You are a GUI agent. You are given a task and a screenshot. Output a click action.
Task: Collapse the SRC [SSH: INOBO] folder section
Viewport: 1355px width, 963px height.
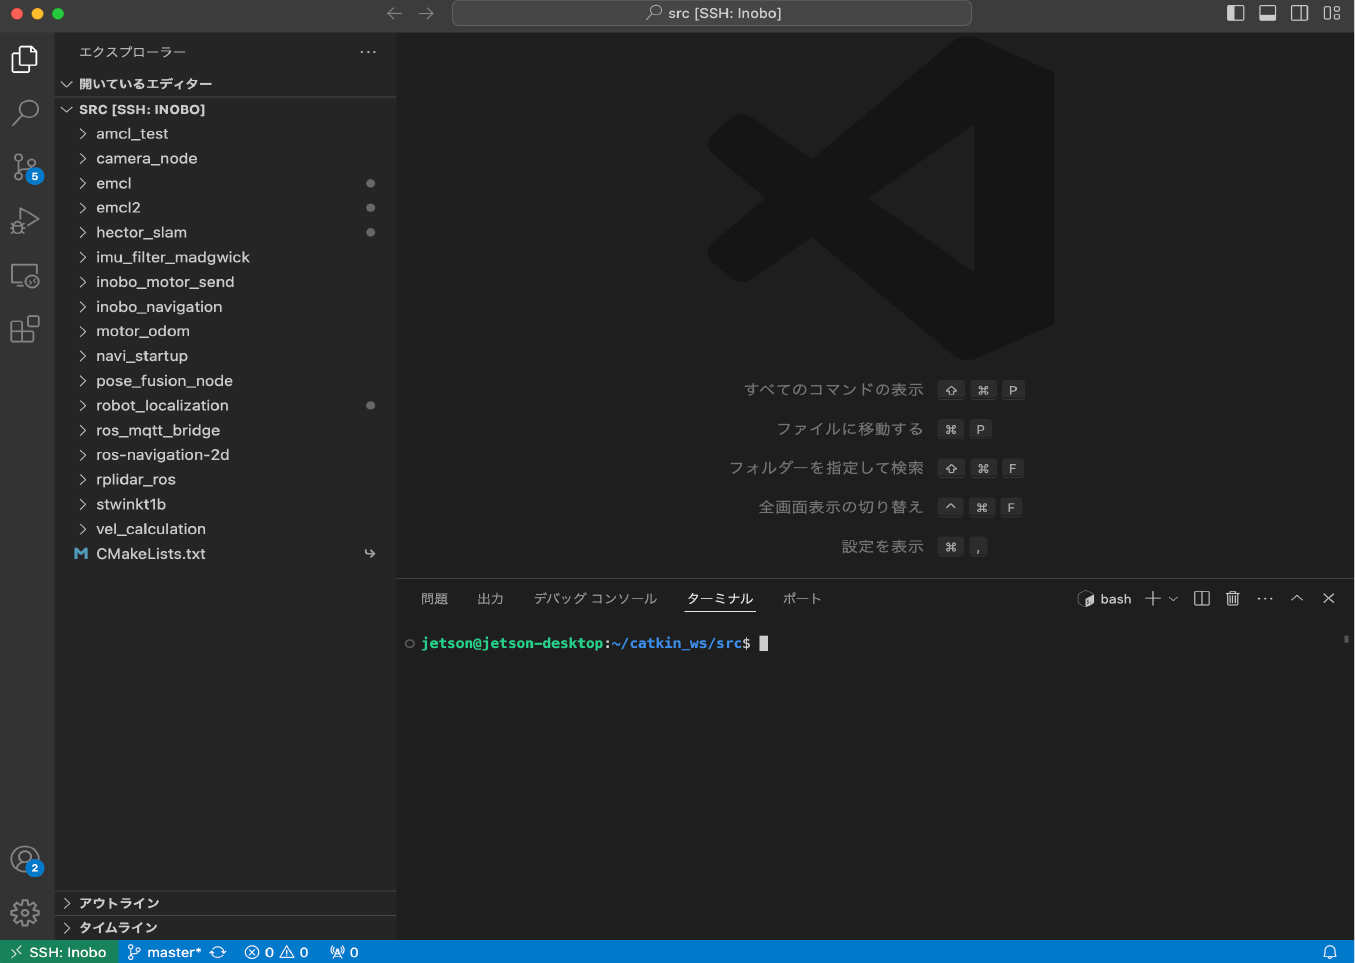(x=226, y=109)
